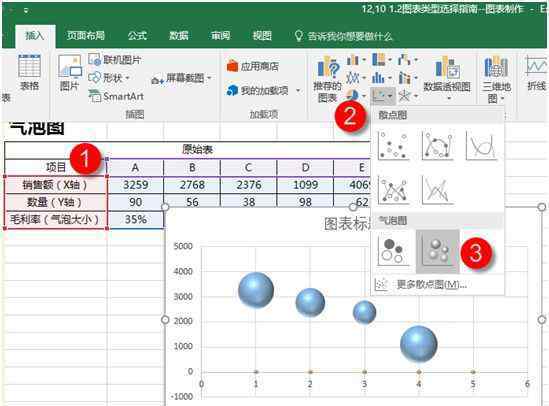
Task: Expand the My Add-ins dropdown arrow
Action: click(298, 91)
